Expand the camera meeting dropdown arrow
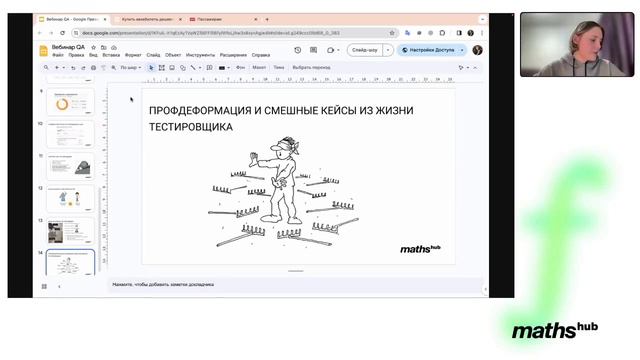 point(338,50)
